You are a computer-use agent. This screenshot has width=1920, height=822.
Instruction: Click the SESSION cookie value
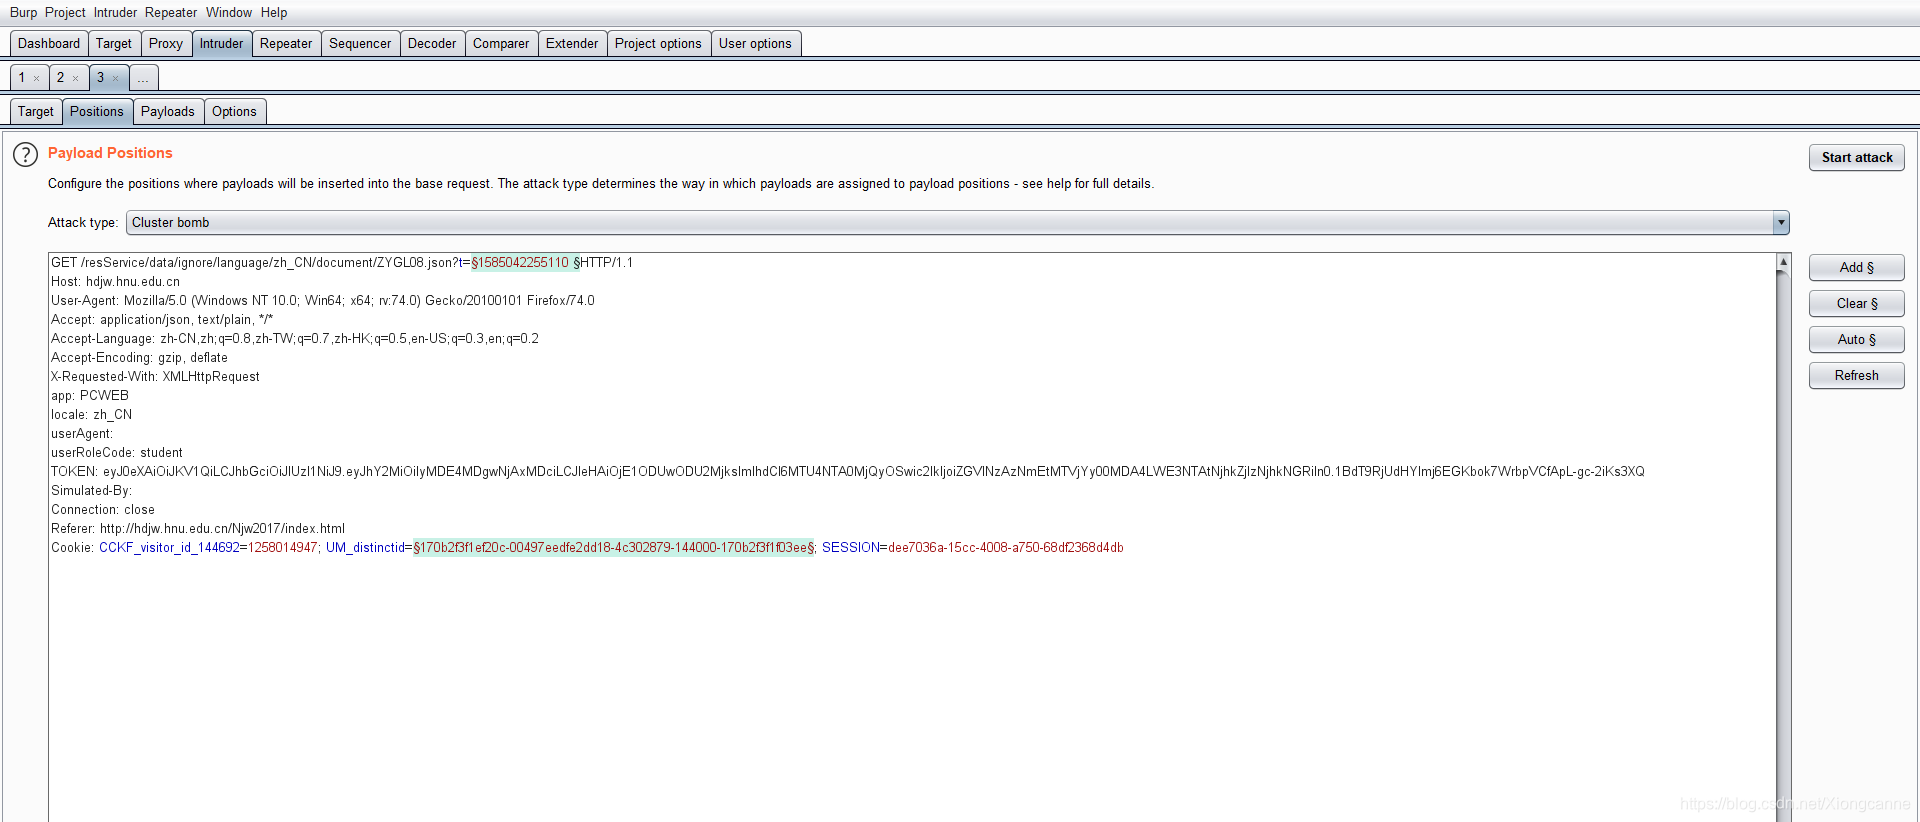point(1006,548)
